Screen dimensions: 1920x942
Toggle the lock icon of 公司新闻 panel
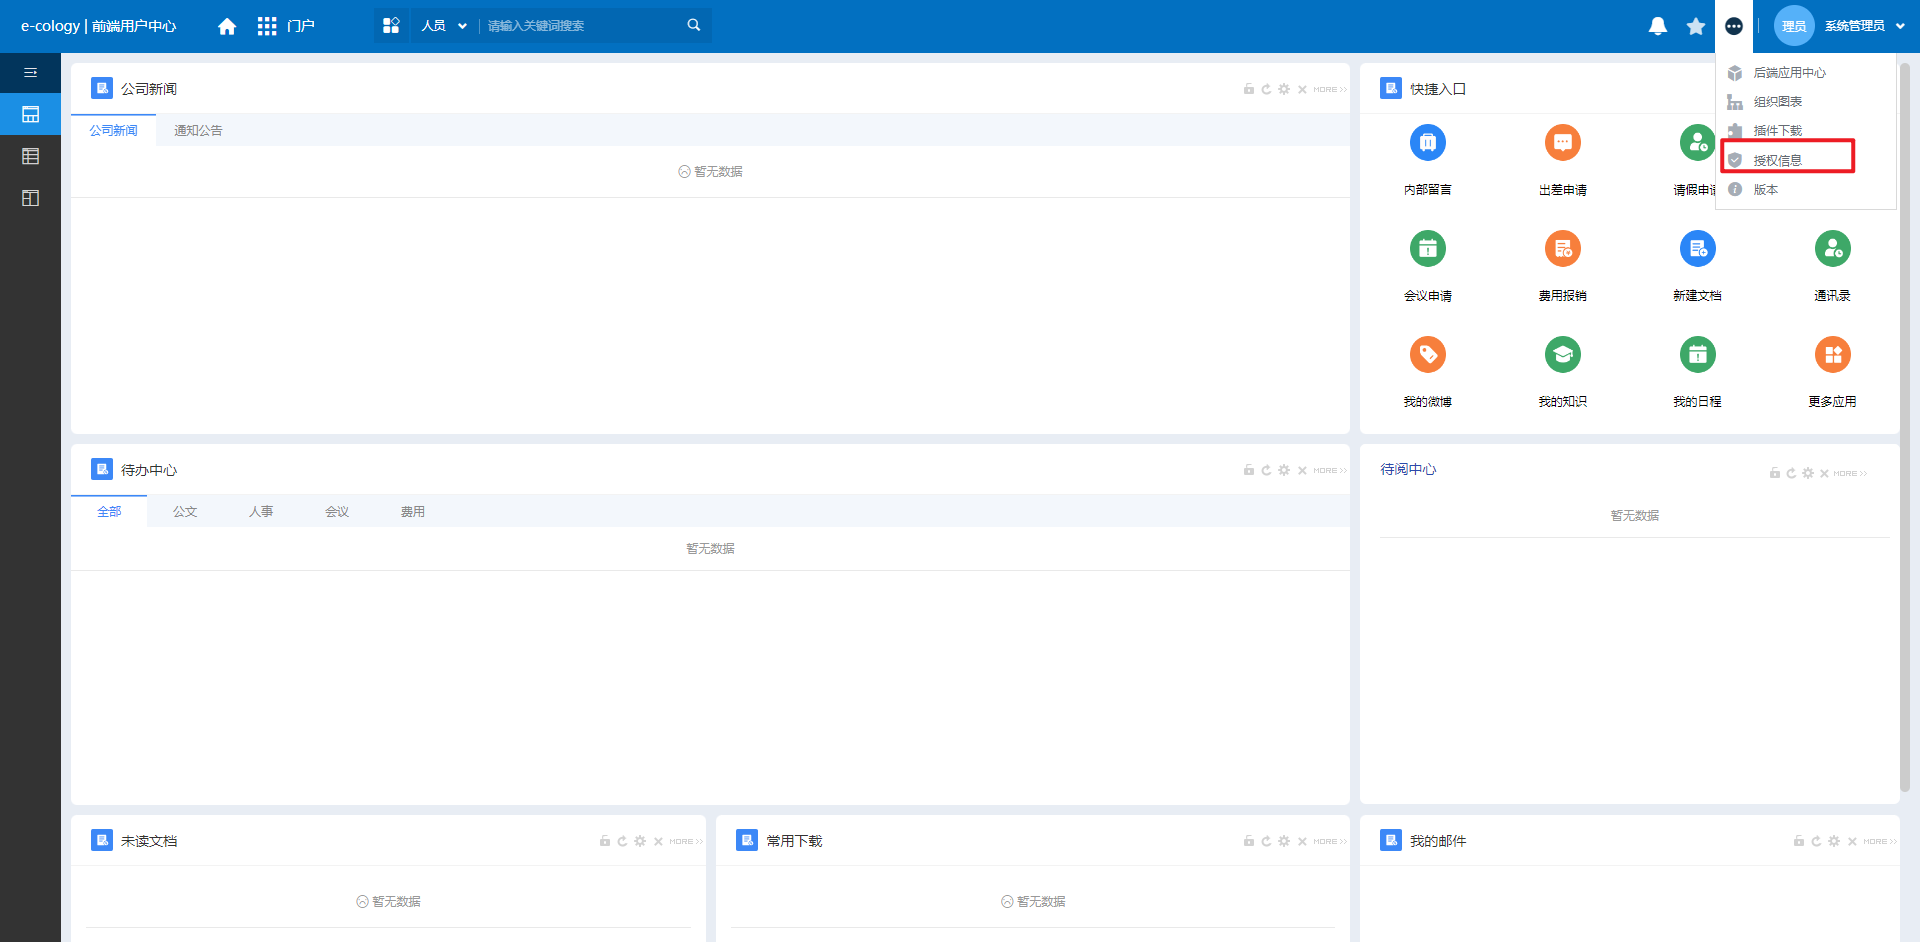point(1249,90)
